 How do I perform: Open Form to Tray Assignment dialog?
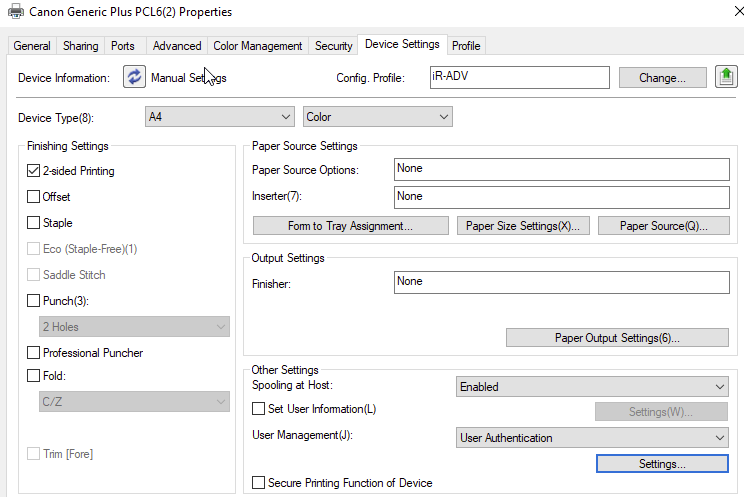pyautogui.click(x=351, y=226)
